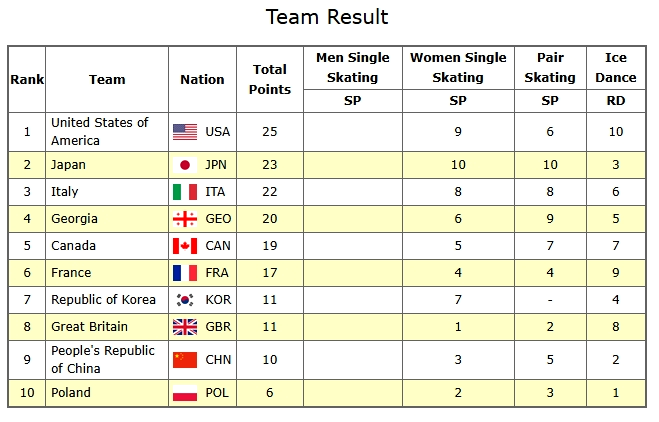Image resolution: width=659 pixels, height=422 pixels.
Task: Click the Team Result title
Action: point(327,17)
